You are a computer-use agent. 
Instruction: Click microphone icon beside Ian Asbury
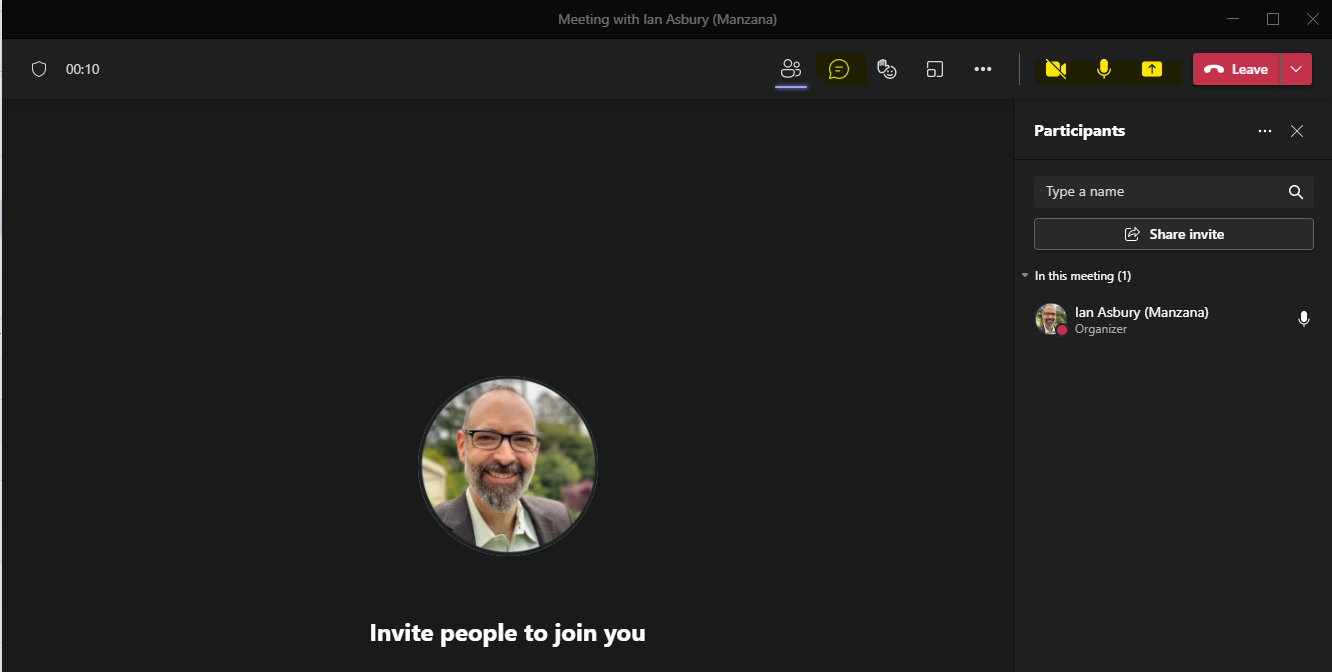point(1303,319)
